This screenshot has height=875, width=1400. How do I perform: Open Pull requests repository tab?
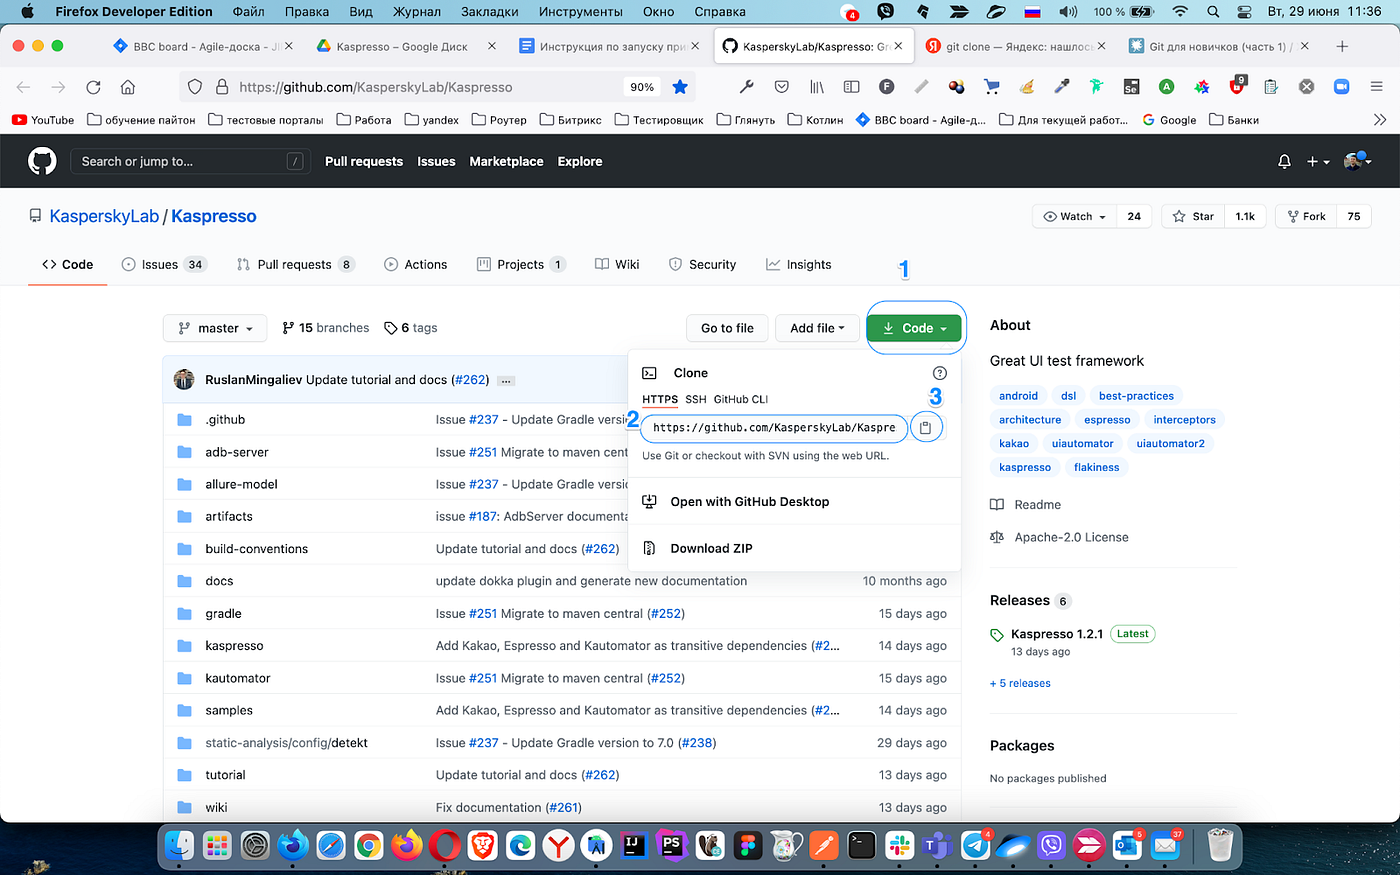coord(296,264)
